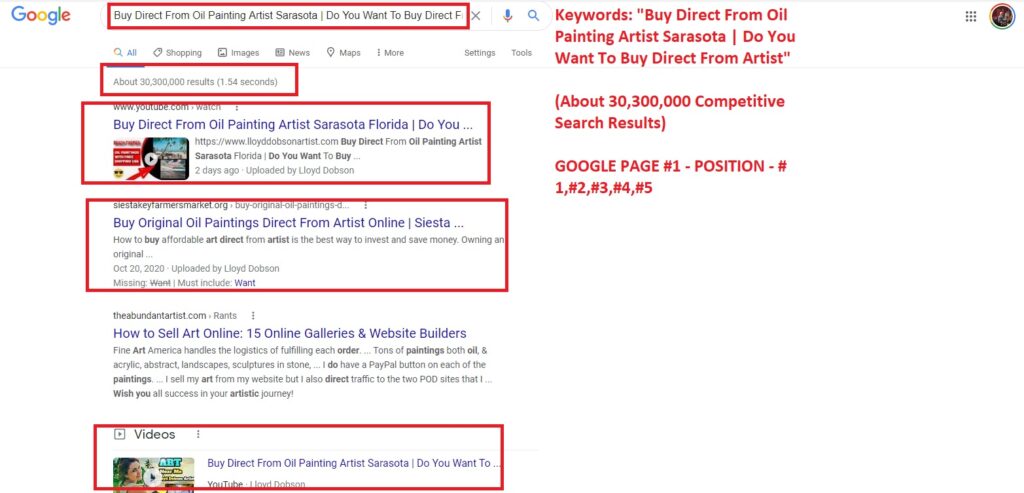Open the search Settings menu
The image size is (1024, 493).
pos(479,53)
